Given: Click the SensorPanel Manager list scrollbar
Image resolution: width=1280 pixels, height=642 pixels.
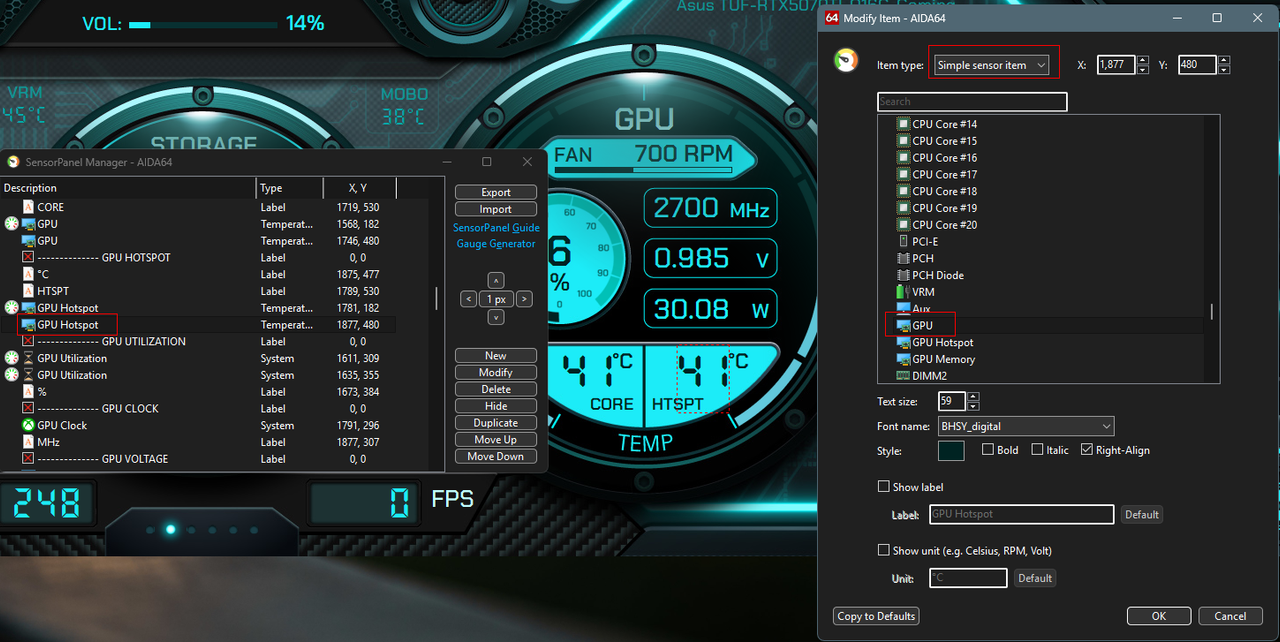Looking at the screenshot, I should coord(435,298).
